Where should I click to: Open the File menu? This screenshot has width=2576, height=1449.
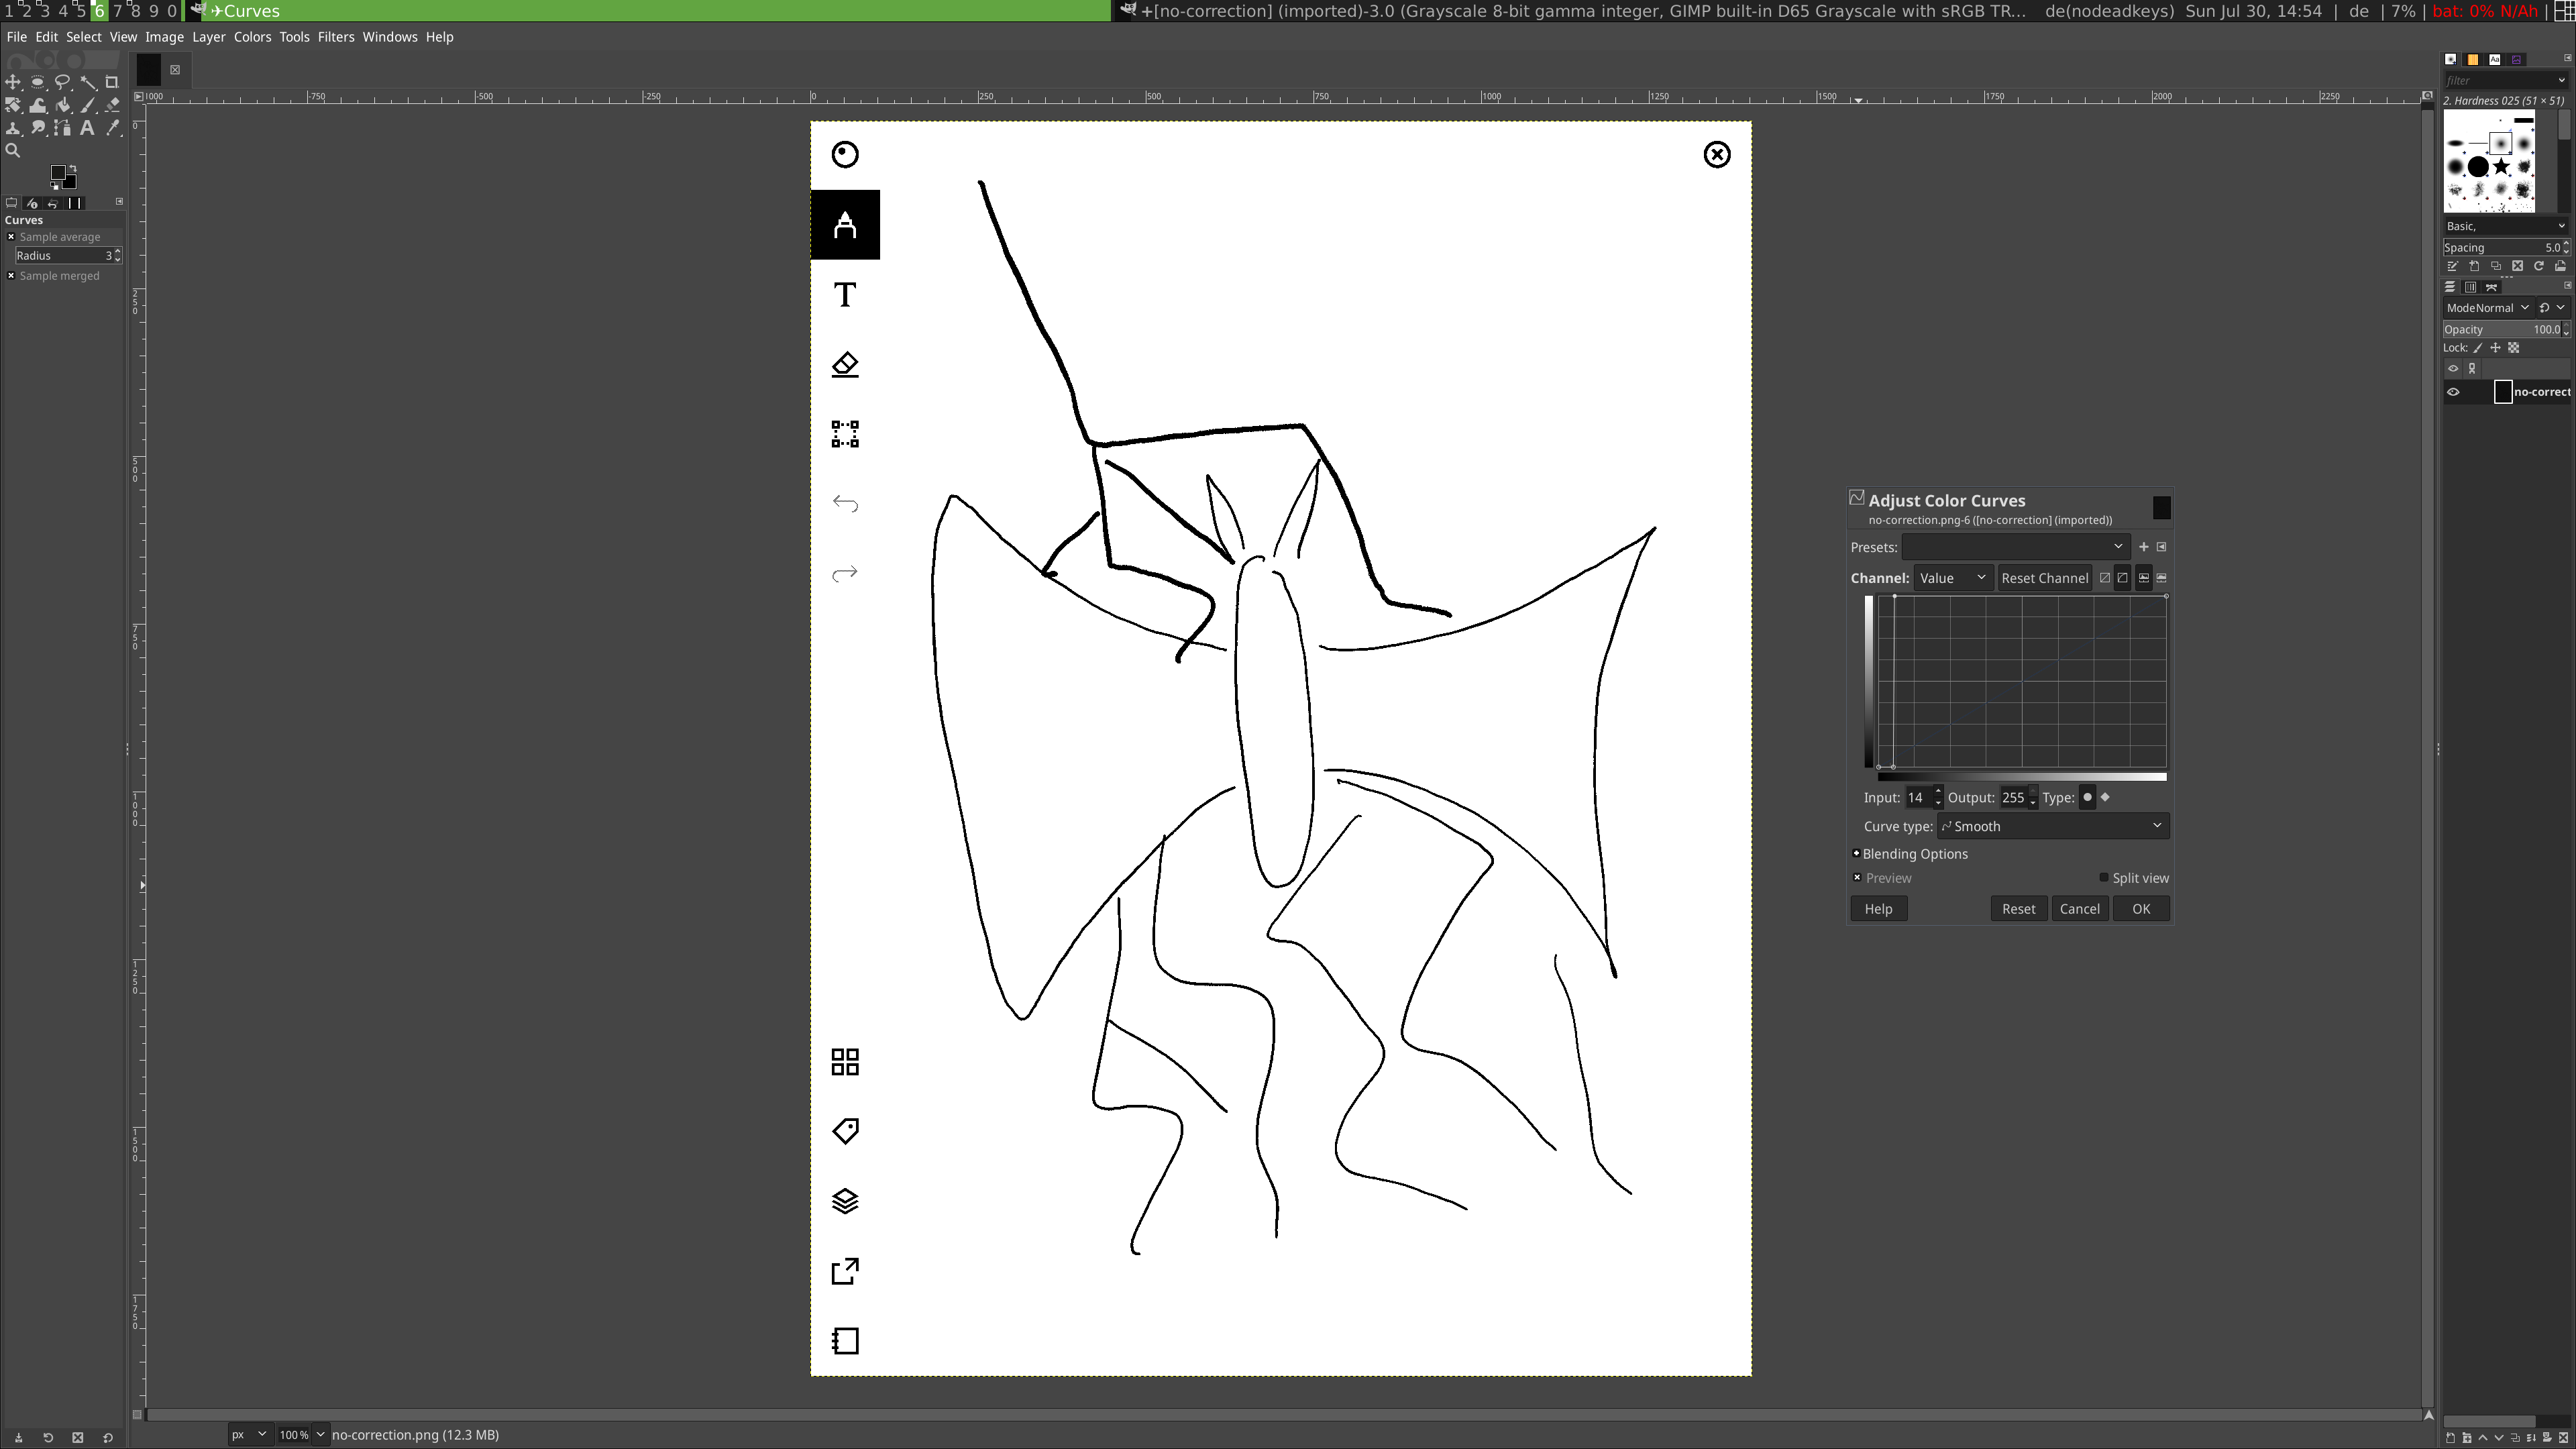pyautogui.click(x=16, y=37)
